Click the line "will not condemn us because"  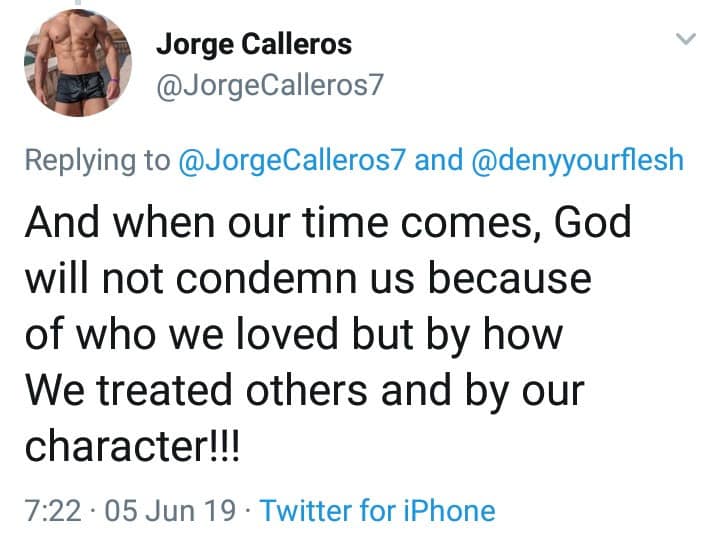click(x=307, y=277)
